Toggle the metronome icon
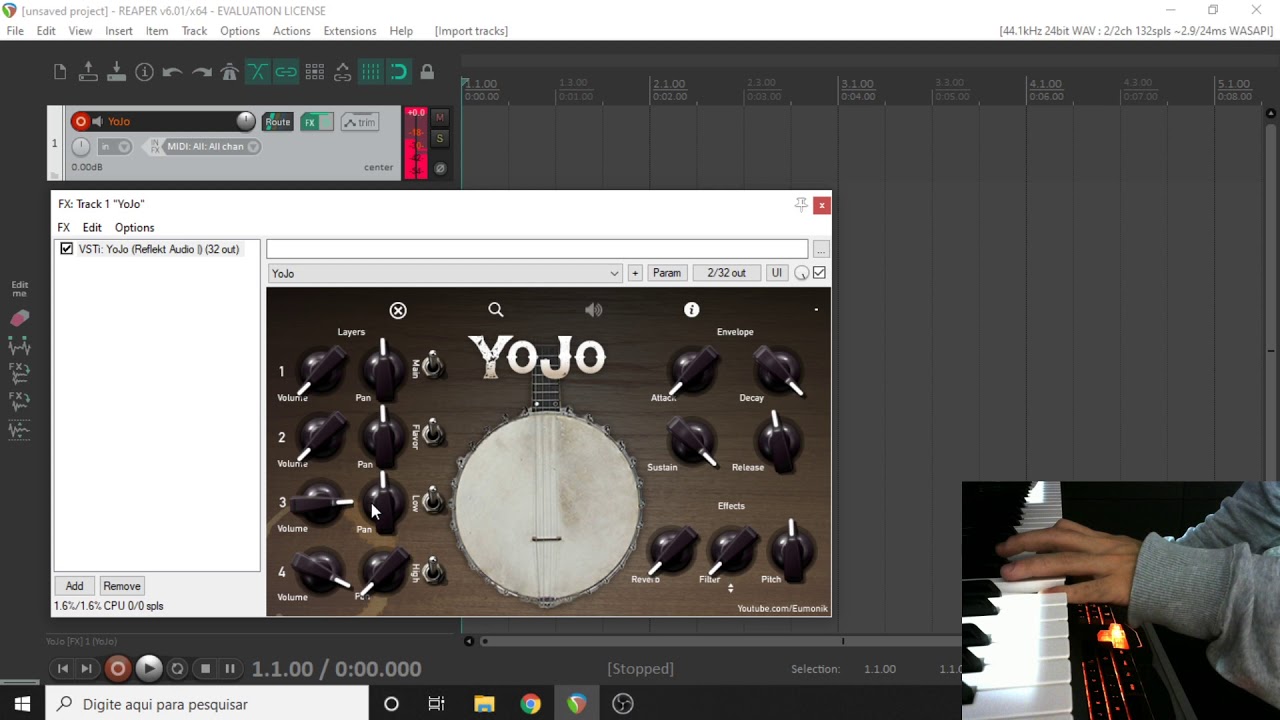The width and height of the screenshot is (1280, 720). point(229,72)
